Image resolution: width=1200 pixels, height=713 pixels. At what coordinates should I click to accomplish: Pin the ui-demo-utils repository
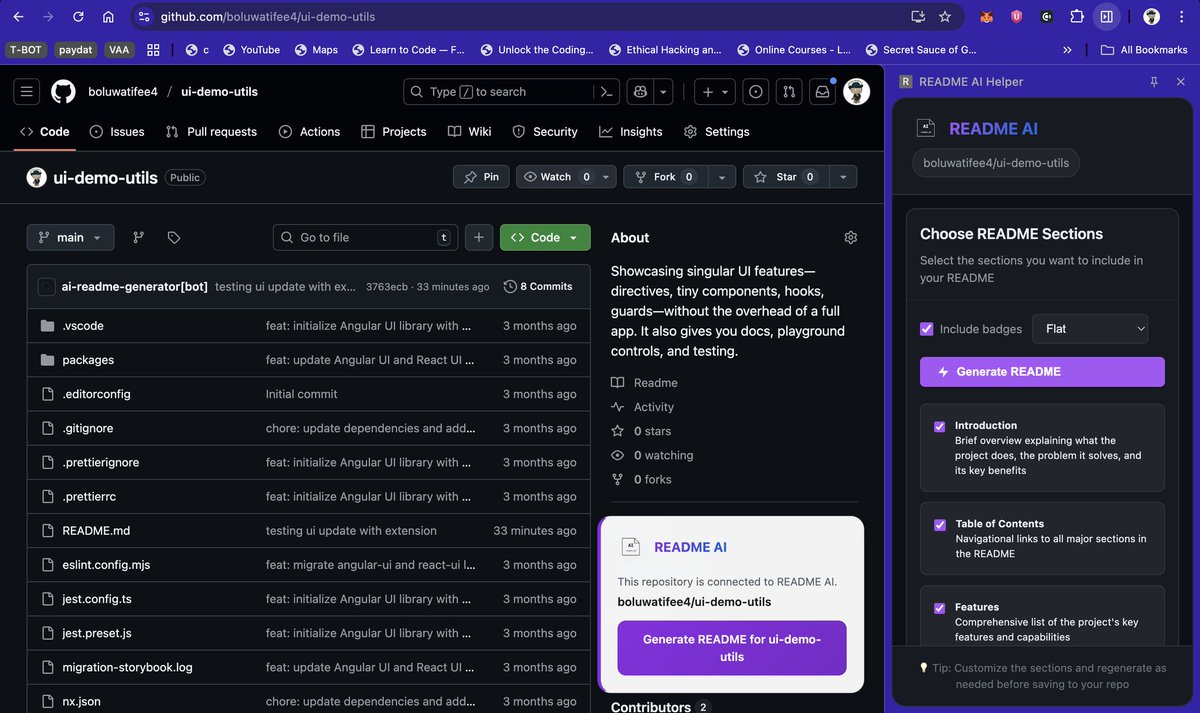(481, 177)
